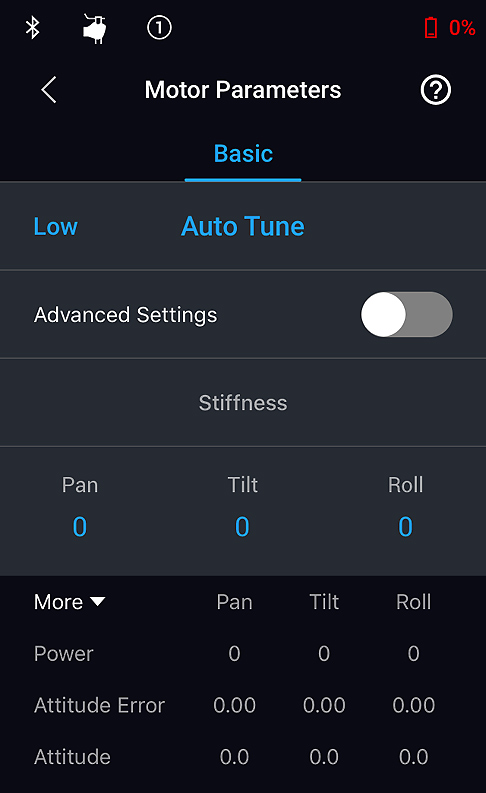Tap the Motor Parameters title
The width and height of the screenshot is (486, 793).
(x=243, y=90)
